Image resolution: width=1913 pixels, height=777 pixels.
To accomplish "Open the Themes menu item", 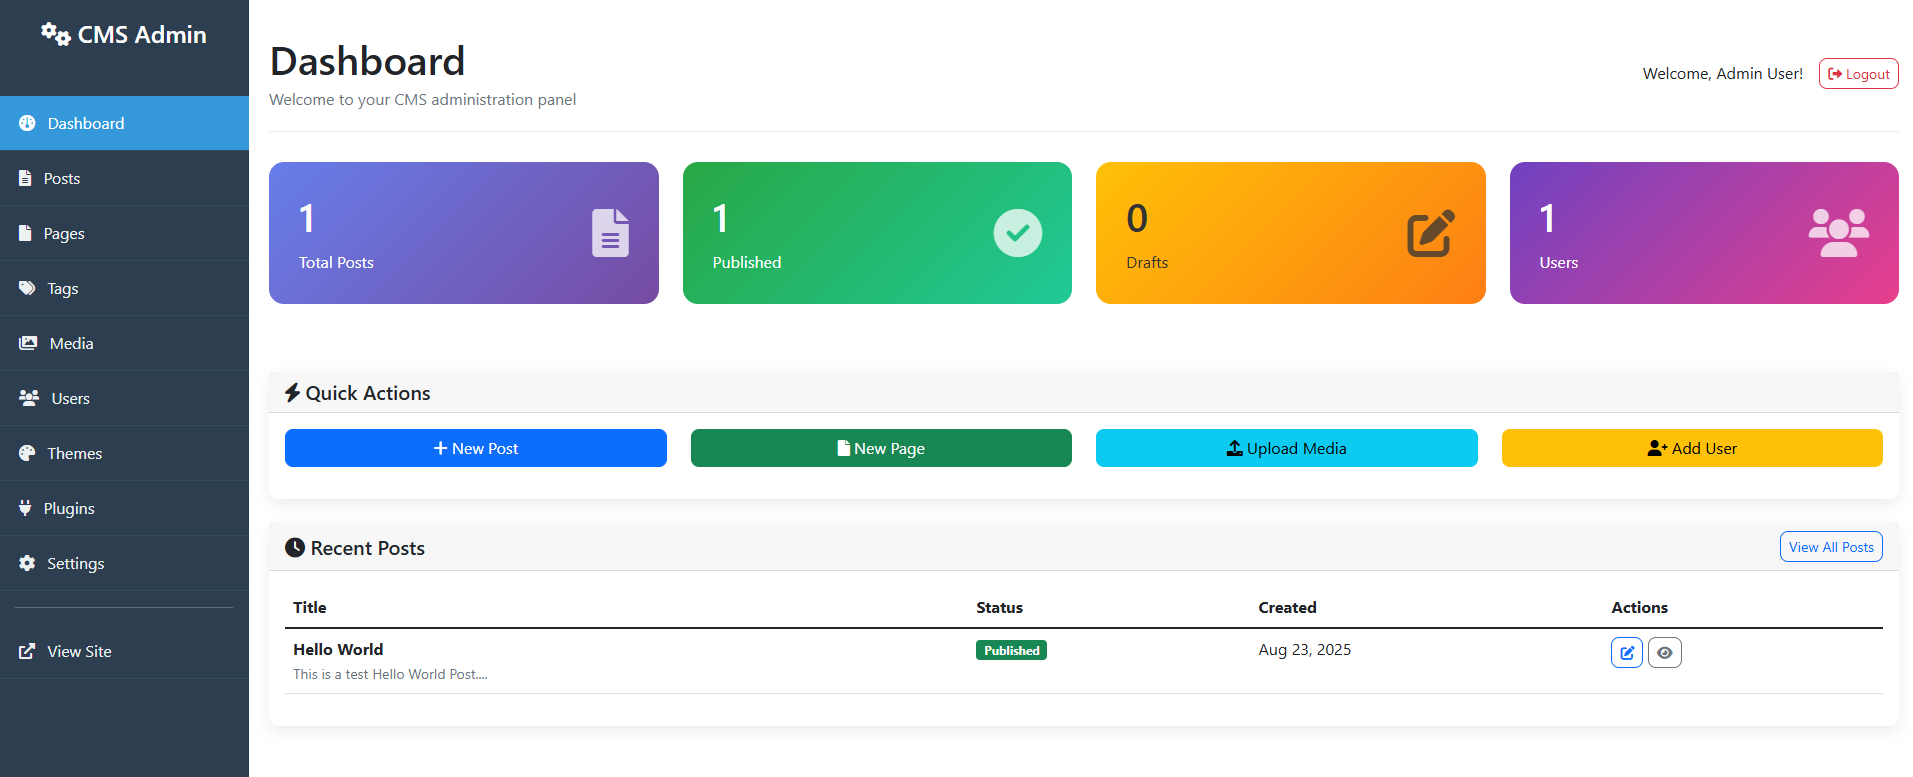I will [74, 454].
